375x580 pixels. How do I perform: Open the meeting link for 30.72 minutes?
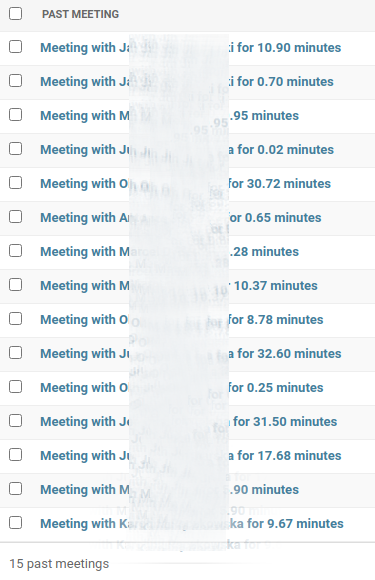tap(185, 184)
